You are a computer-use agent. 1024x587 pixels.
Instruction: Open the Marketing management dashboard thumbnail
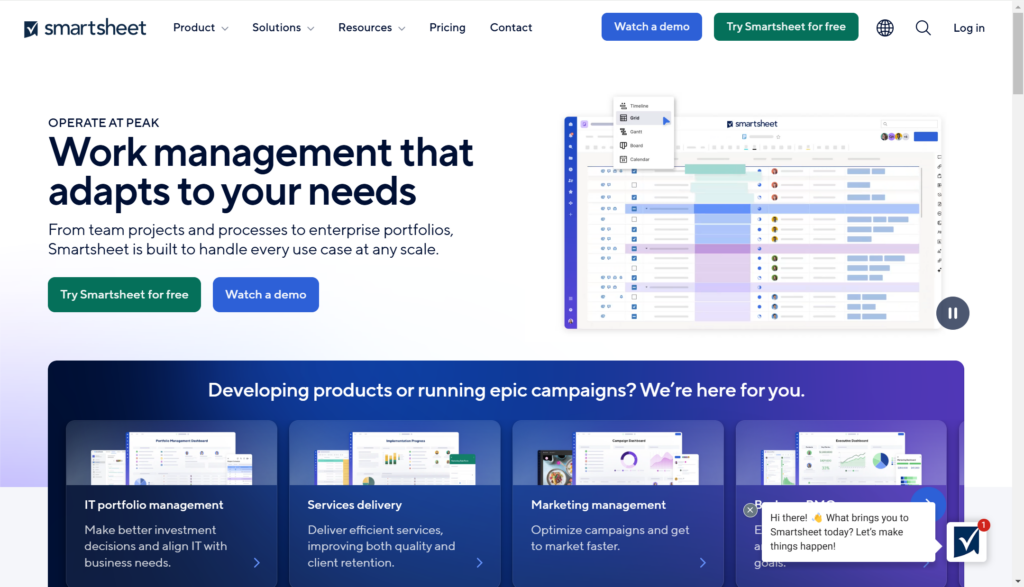[618, 458]
